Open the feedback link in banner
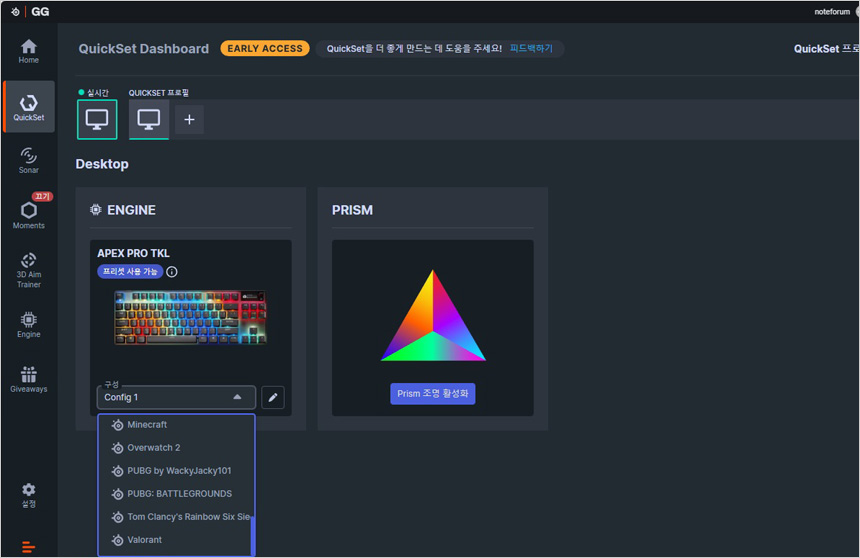860x558 pixels. tap(531, 48)
